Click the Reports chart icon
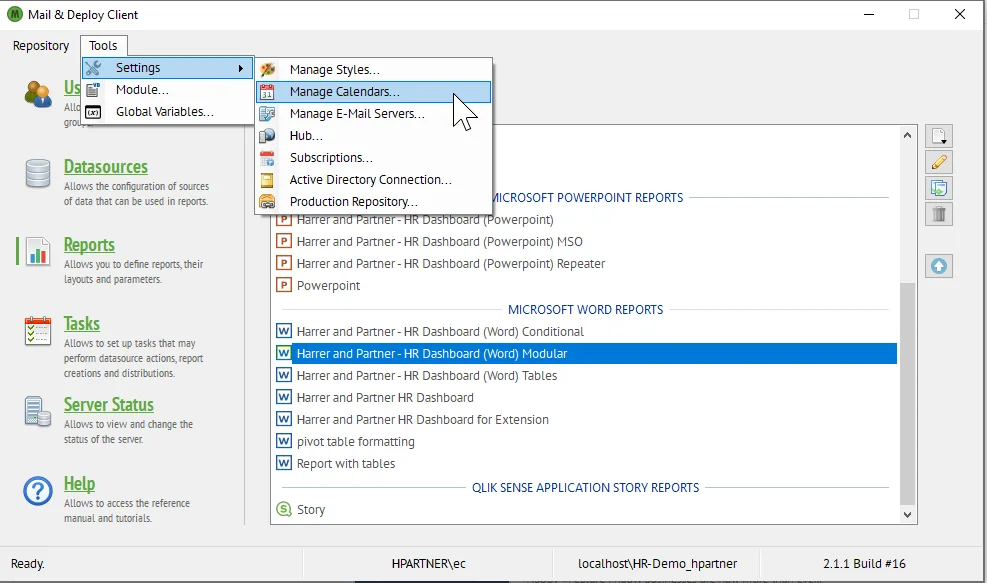987x583 pixels. click(x=38, y=252)
